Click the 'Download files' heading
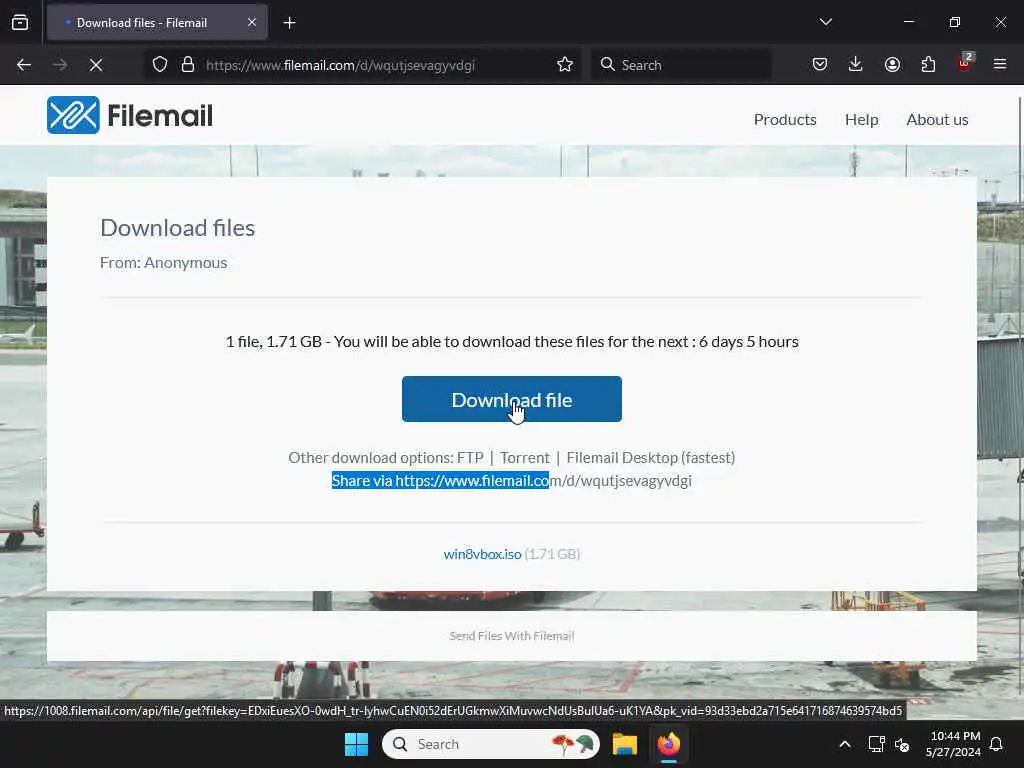 point(178,228)
